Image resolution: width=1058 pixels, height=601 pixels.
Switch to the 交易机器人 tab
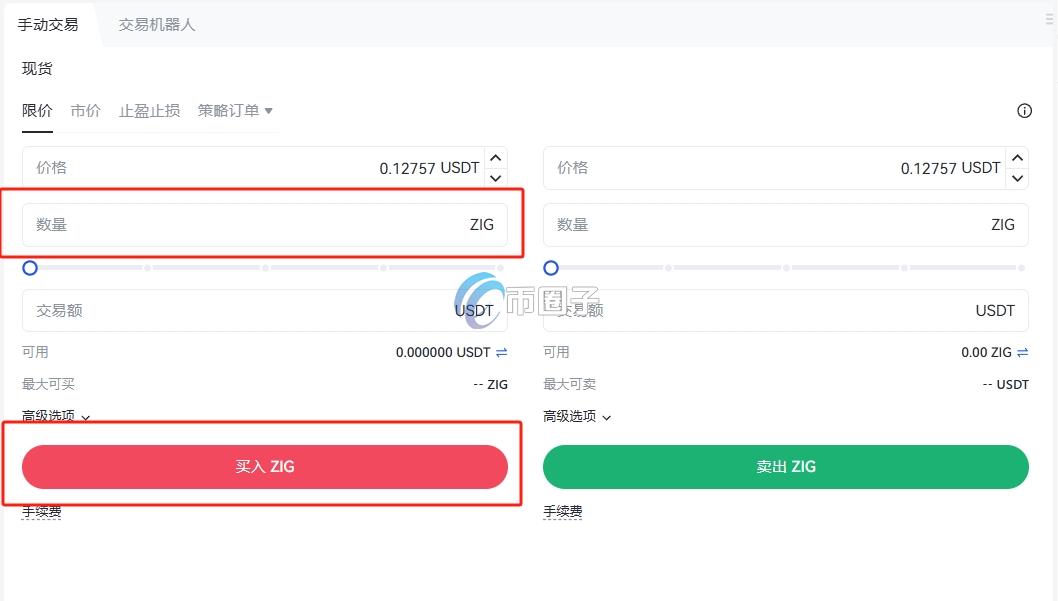157,24
